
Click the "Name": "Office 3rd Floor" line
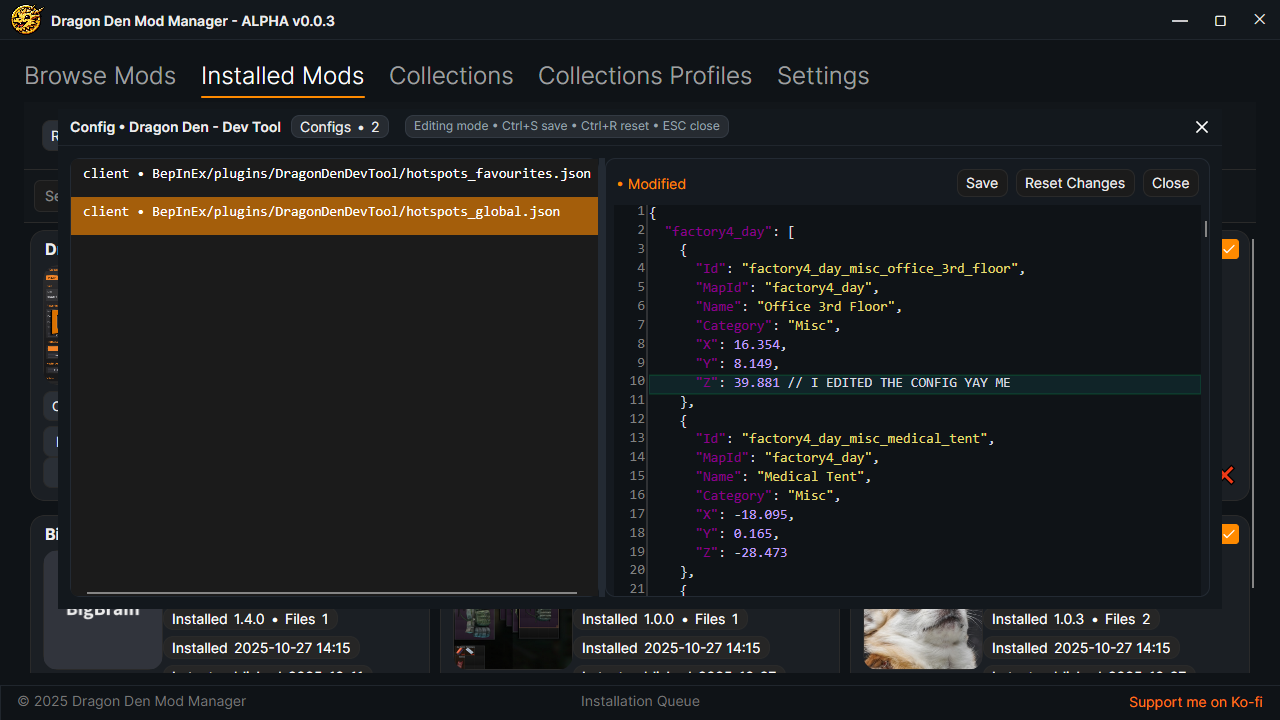tap(799, 307)
